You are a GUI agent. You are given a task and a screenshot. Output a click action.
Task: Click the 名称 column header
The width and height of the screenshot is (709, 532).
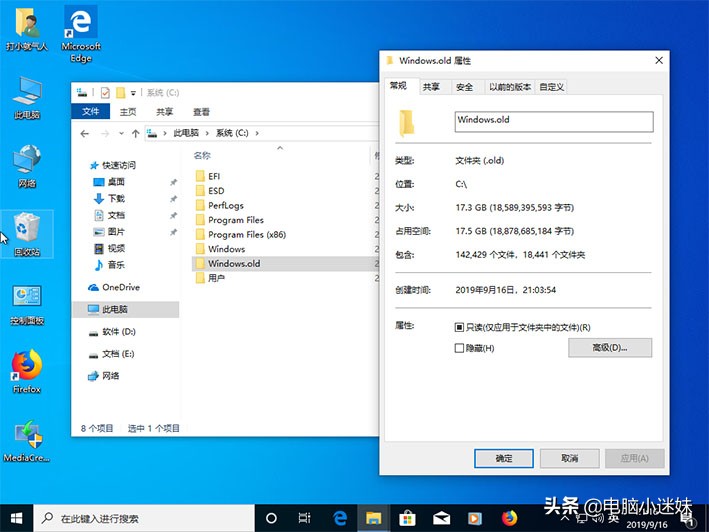click(x=202, y=155)
